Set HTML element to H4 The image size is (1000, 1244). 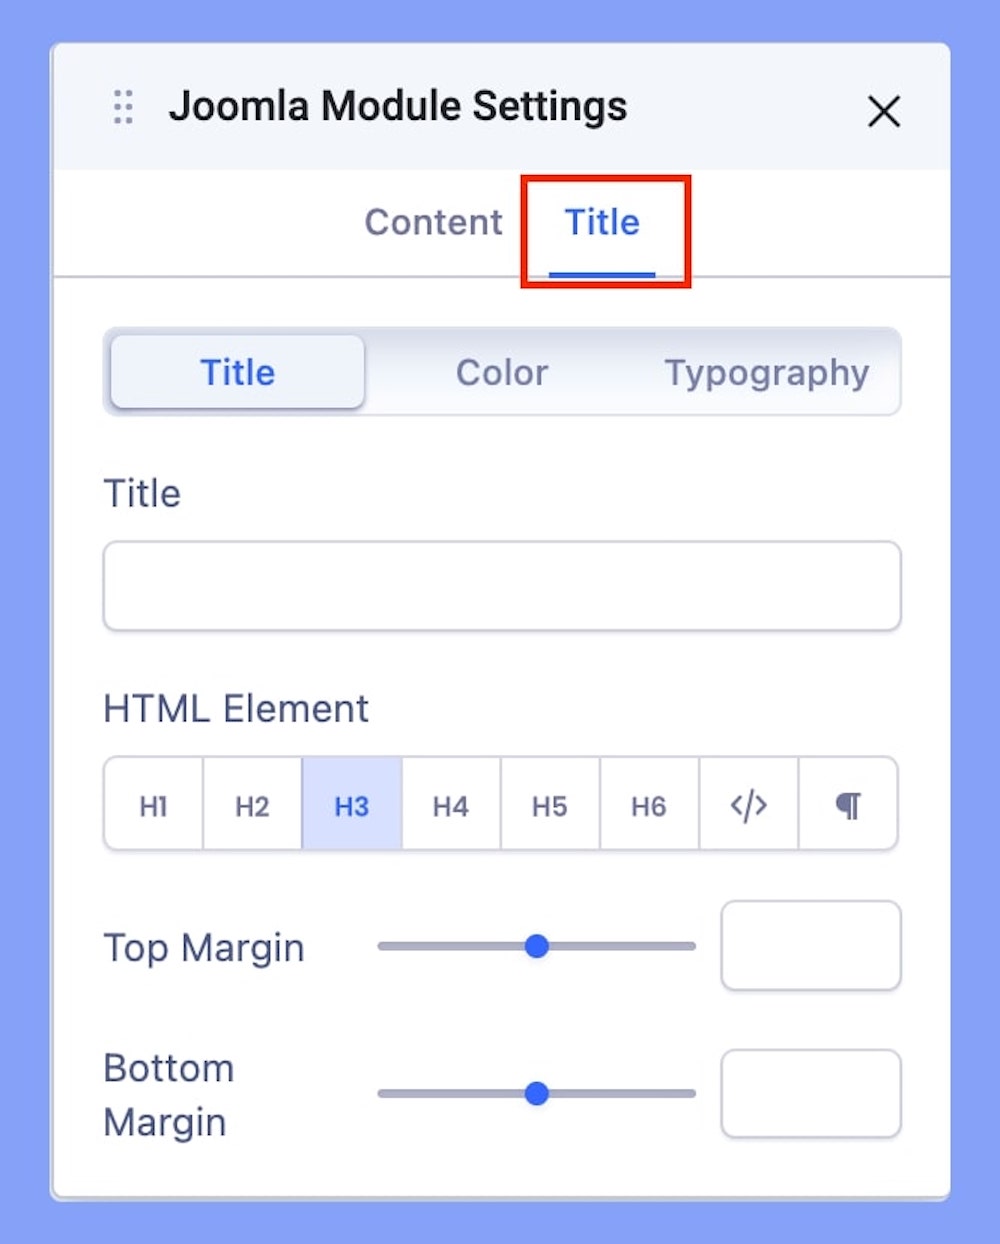pyautogui.click(x=451, y=805)
